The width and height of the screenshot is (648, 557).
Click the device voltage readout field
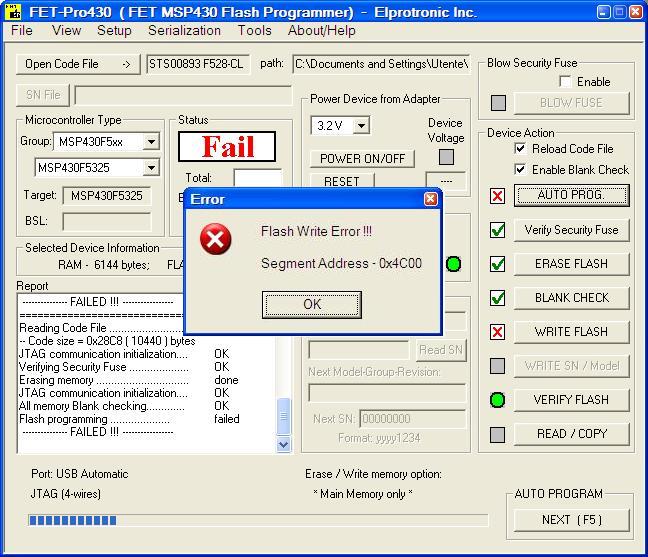446,181
